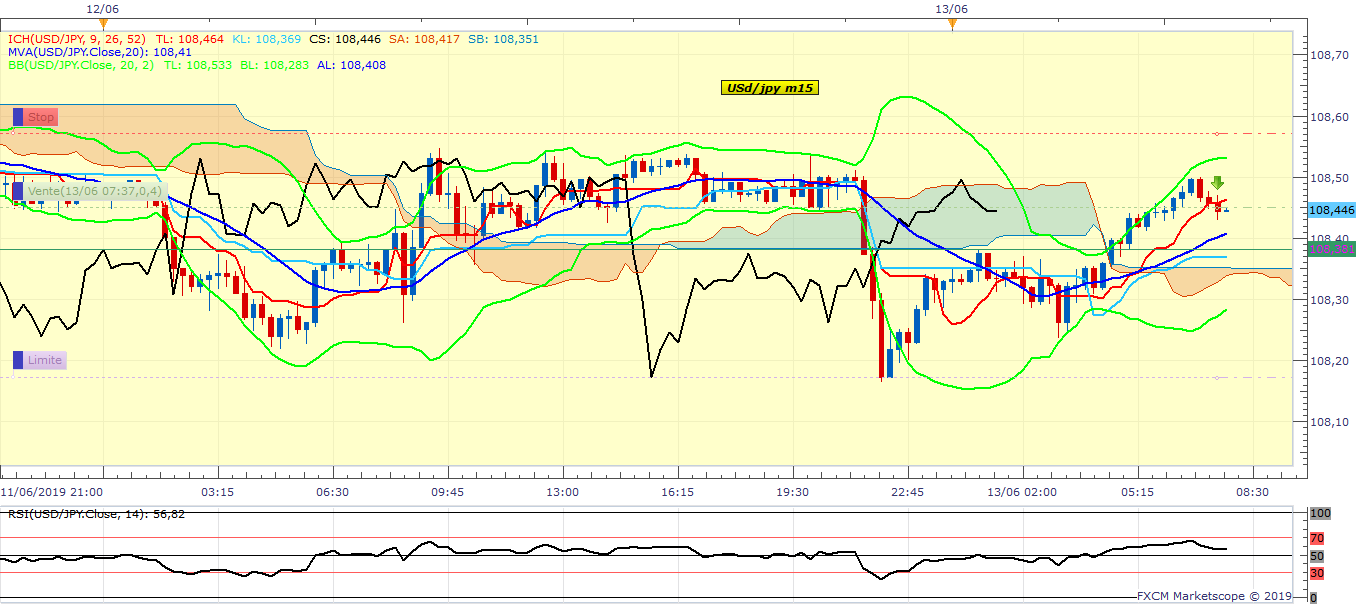Click the FXCM Marketscope copyright text

1220,596
